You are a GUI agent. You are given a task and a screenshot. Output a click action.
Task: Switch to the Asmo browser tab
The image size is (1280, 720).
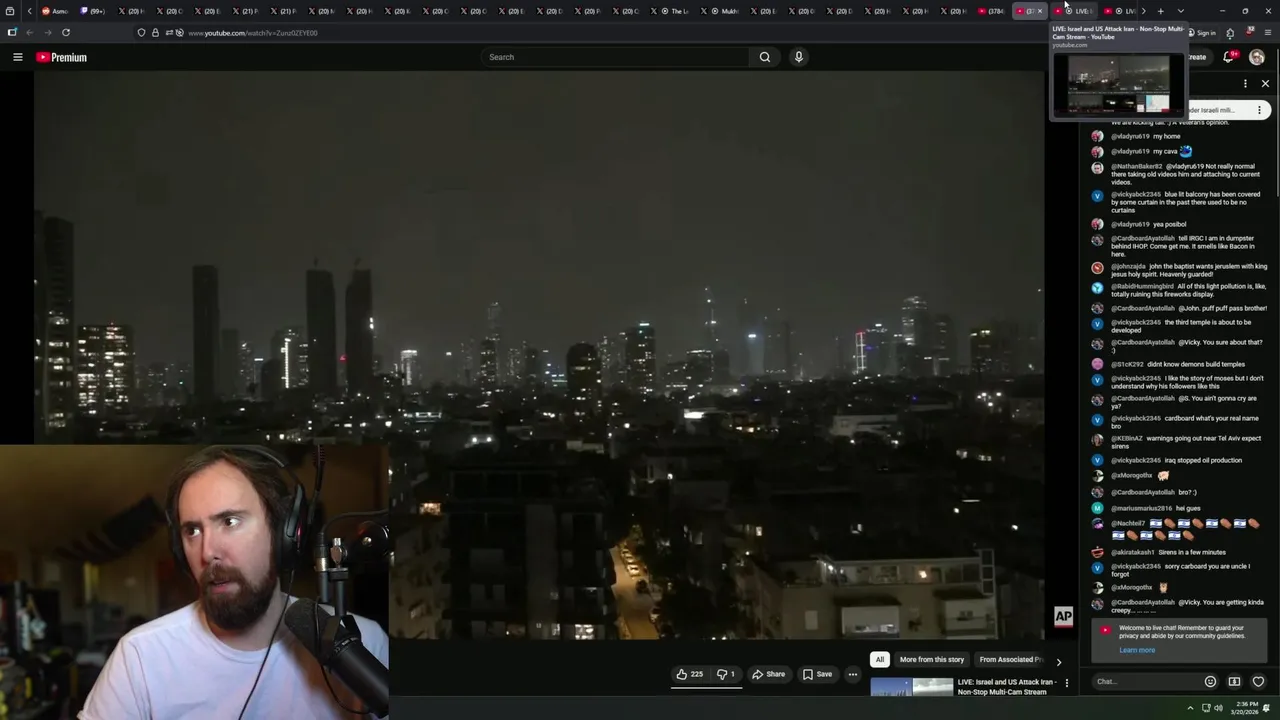click(x=55, y=11)
